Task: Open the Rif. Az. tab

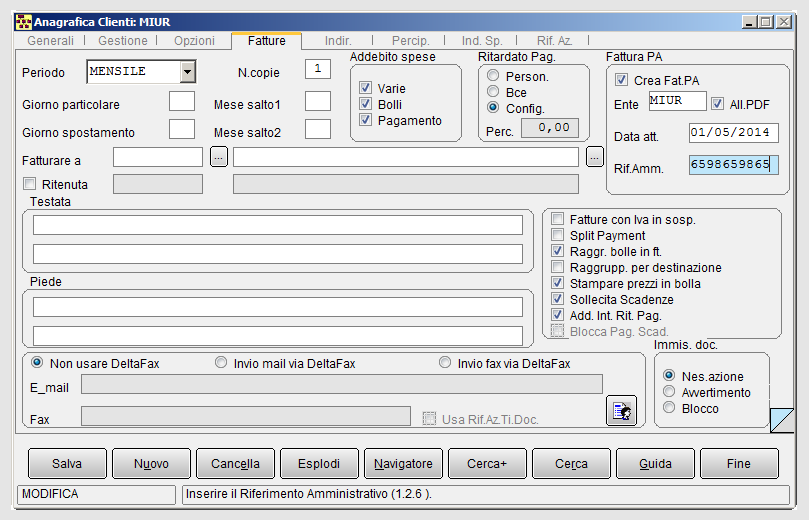Action: click(x=554, y=41)
